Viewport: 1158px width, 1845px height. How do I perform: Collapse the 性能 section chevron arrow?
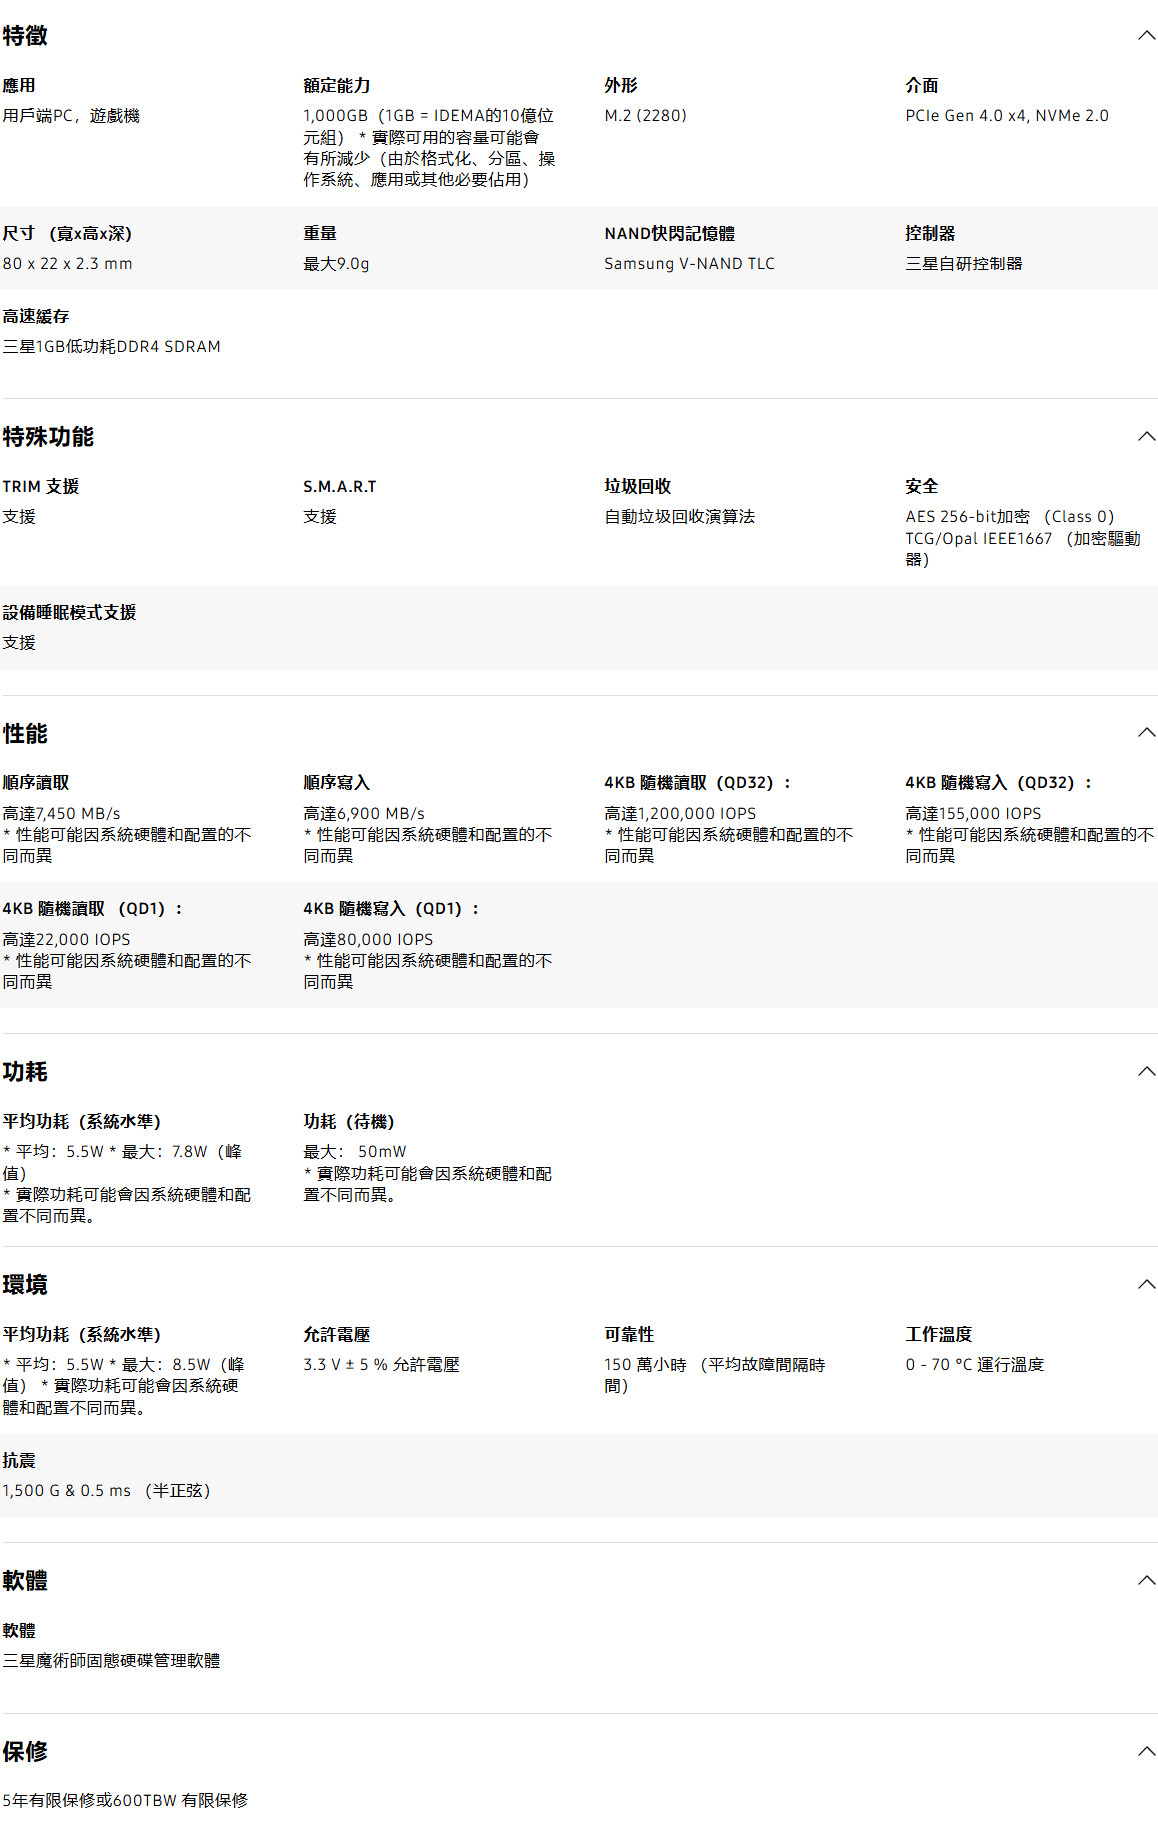[1146, 733]
